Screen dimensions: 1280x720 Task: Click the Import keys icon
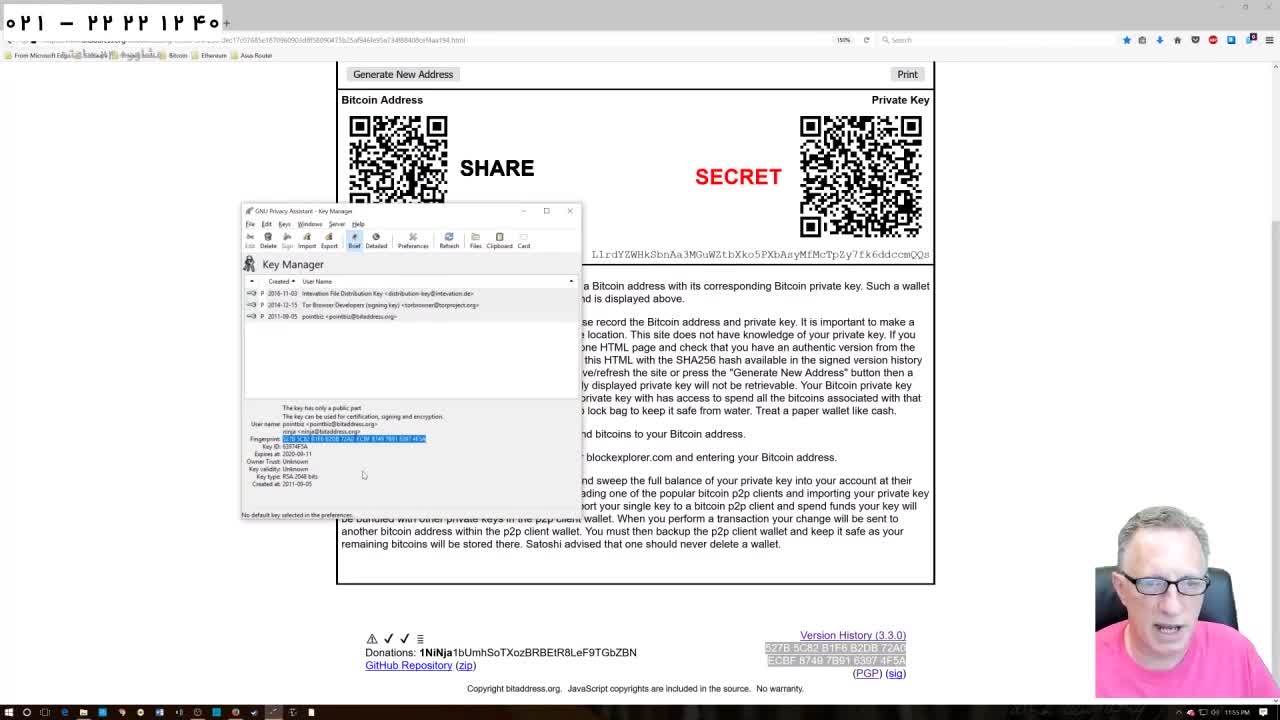click(307, 240)
